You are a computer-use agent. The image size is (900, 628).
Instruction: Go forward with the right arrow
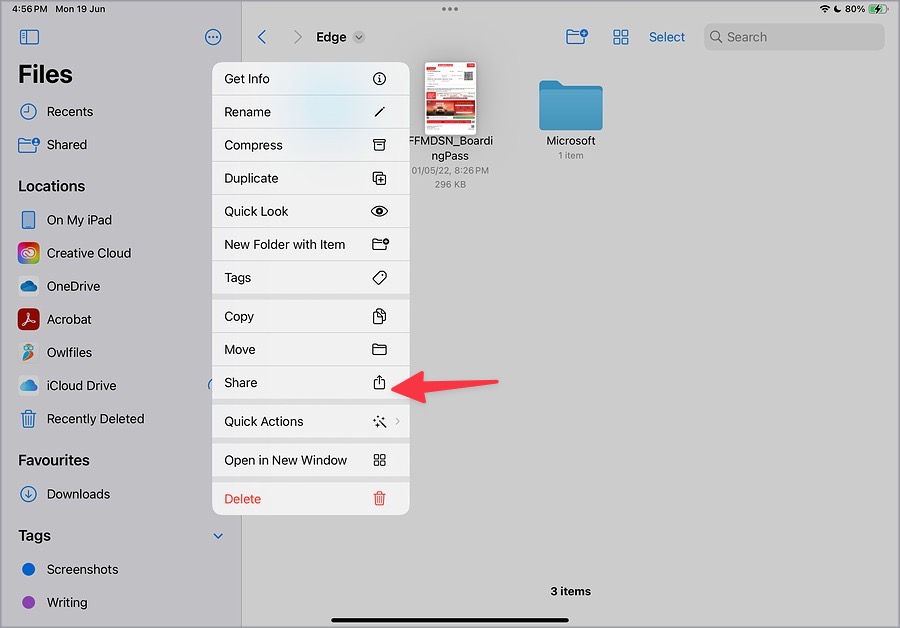pyautogui.click(x=297, y=37)
